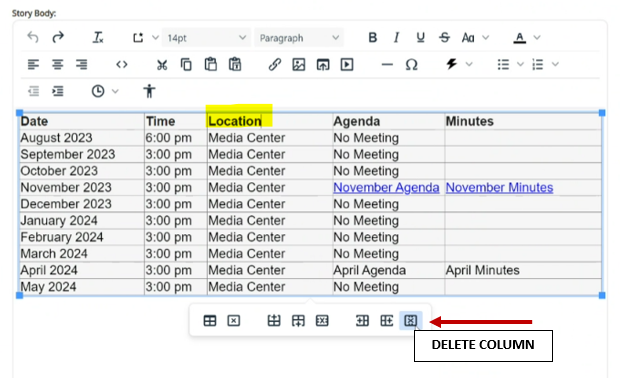Click the Increase indent icon
The image size is (626, 378).
tap(58, 91)
